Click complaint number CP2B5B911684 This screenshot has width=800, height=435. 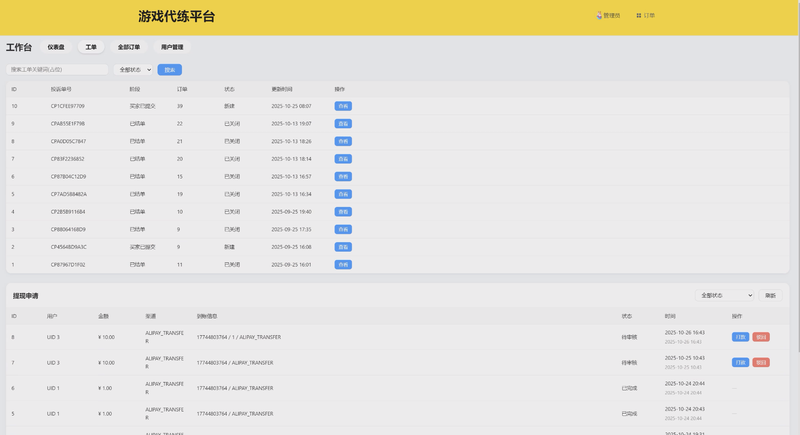[x=68, y=212]
